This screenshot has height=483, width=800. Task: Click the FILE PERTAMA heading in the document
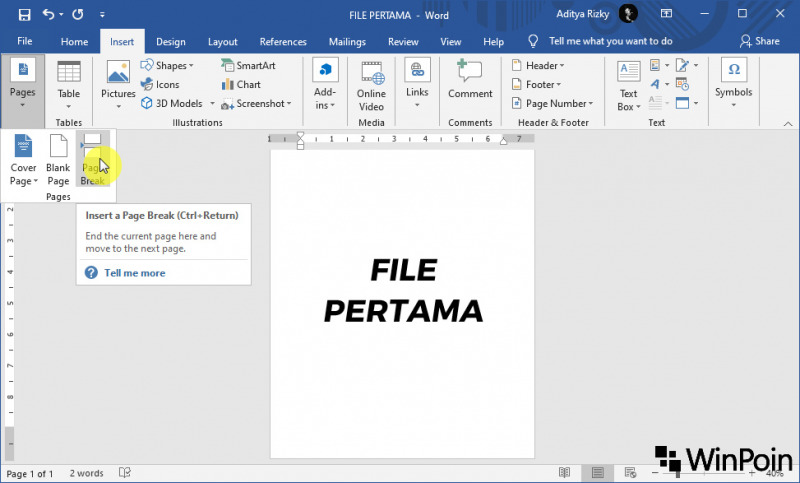click(x=403, y=290)
